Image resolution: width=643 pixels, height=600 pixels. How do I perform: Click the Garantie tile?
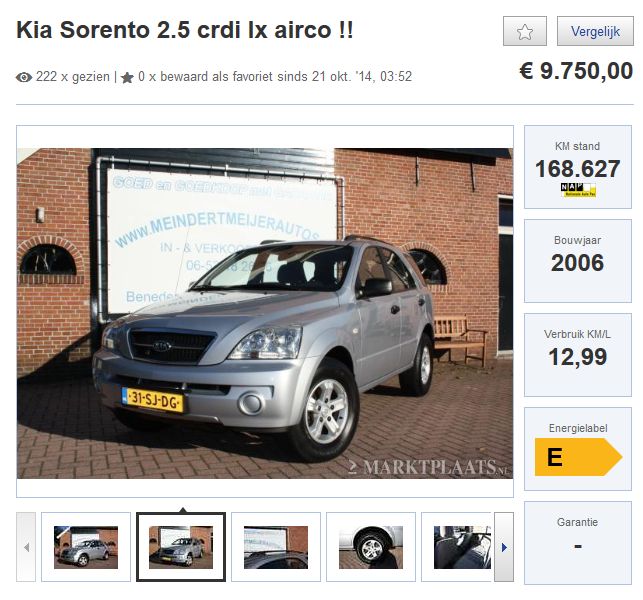click(x=578, y=543)
